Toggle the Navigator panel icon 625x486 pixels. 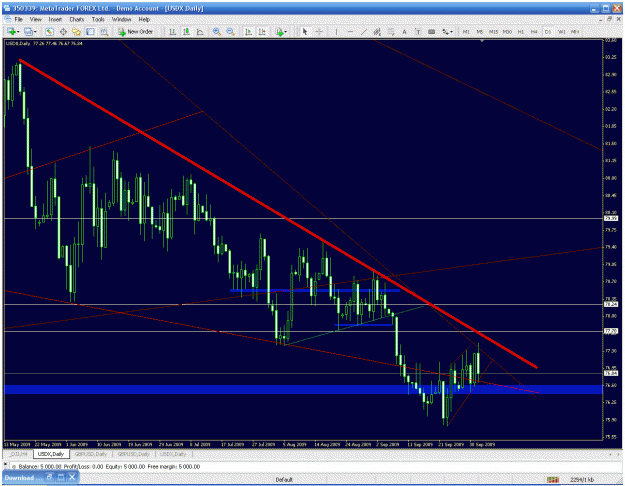pos(77,31)
